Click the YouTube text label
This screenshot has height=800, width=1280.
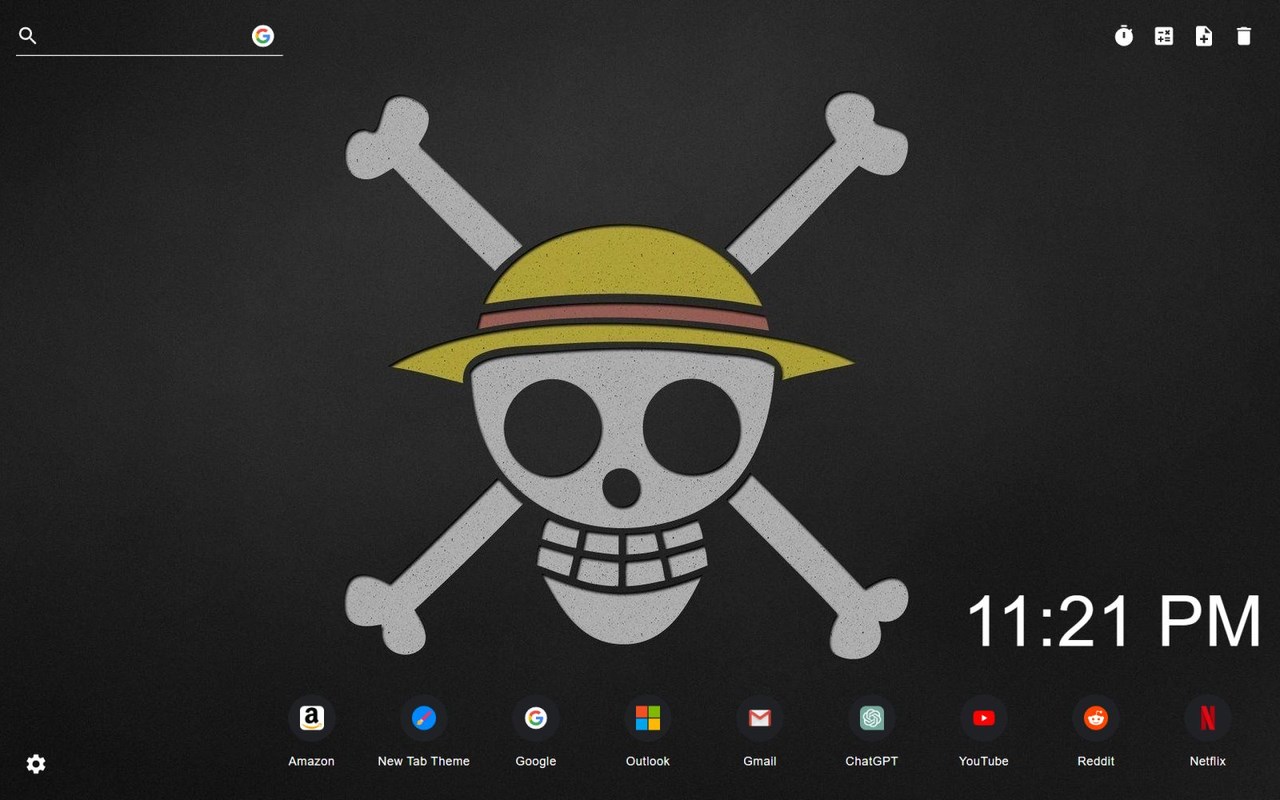[x=984, y=761]
